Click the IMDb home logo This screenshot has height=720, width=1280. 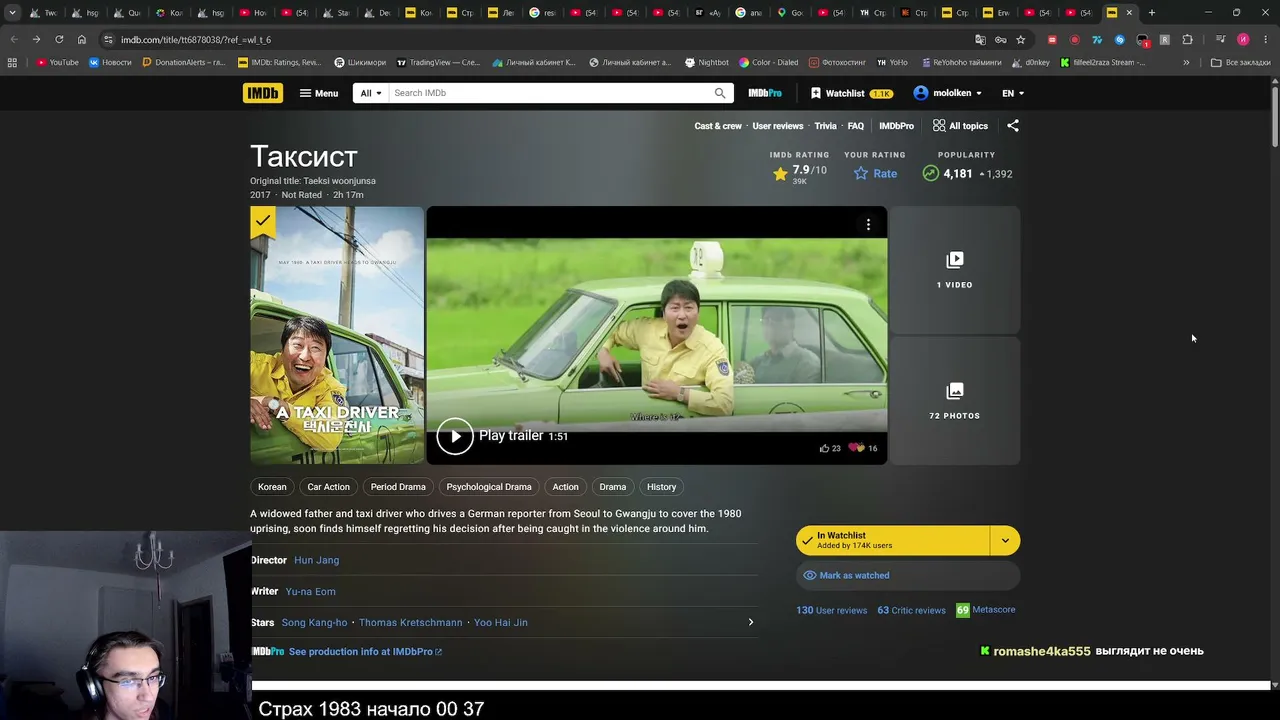(x=262, y=93)
